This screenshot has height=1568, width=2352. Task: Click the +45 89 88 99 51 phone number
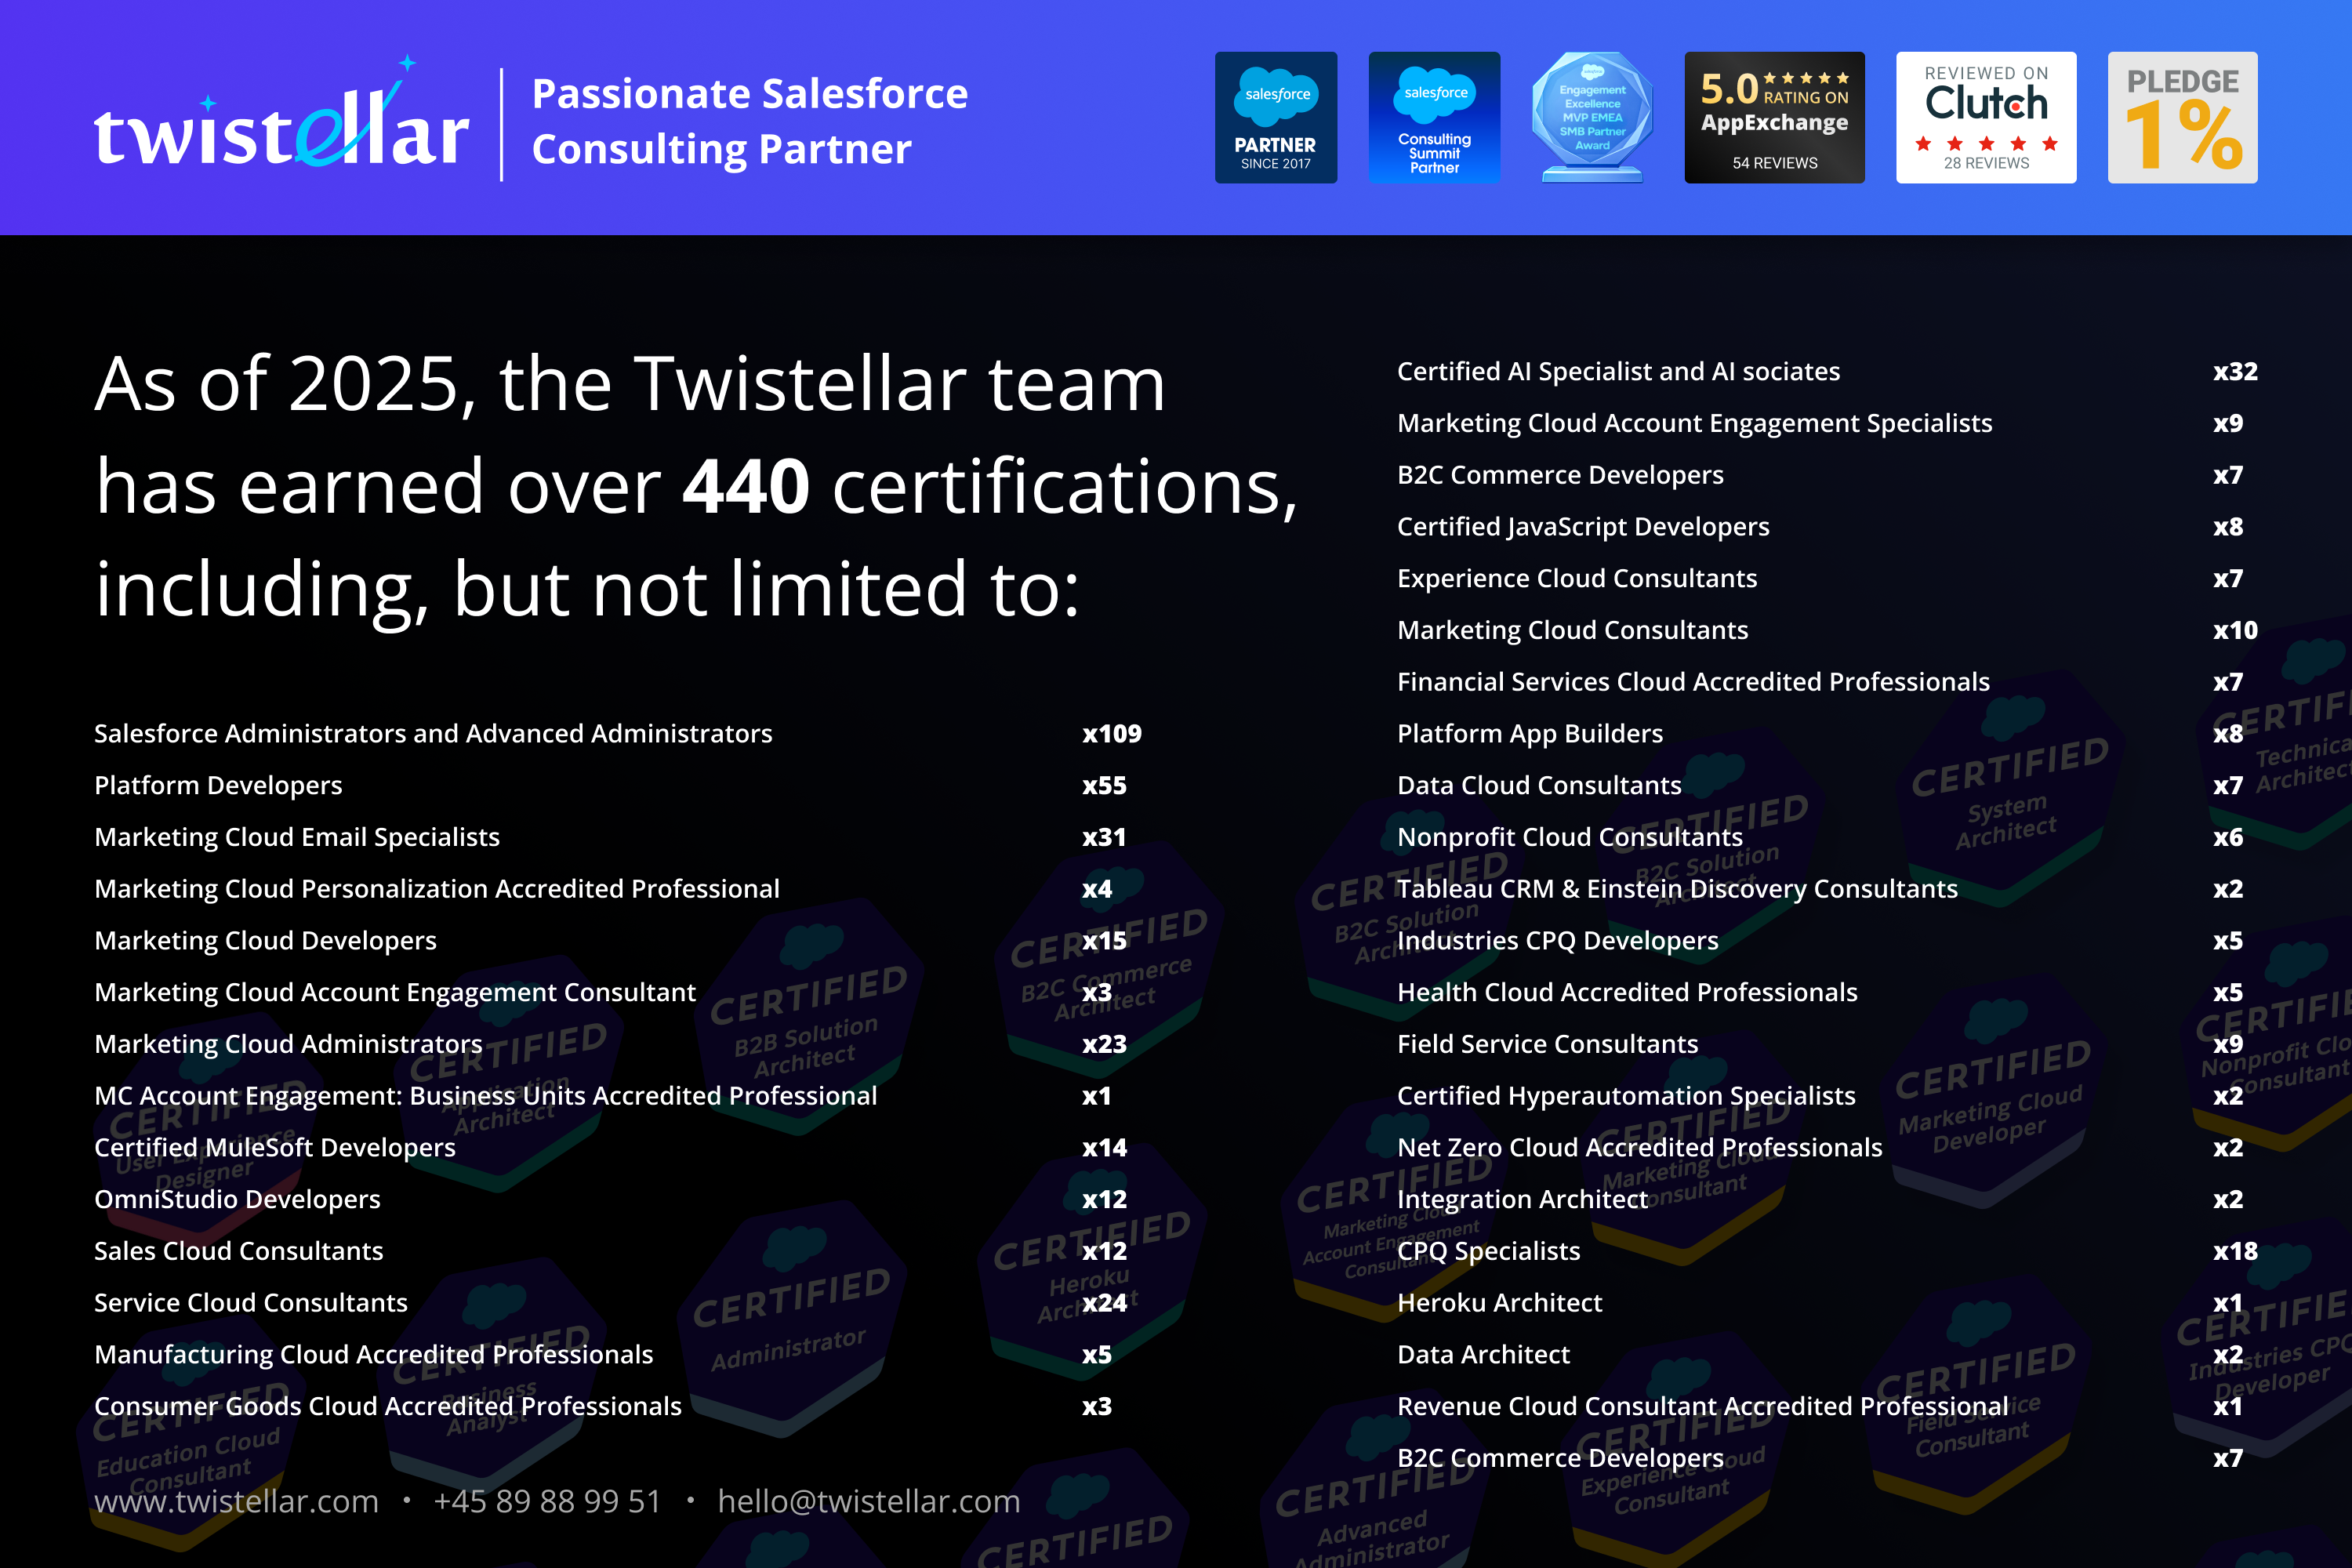click(x=547, y=1501)
